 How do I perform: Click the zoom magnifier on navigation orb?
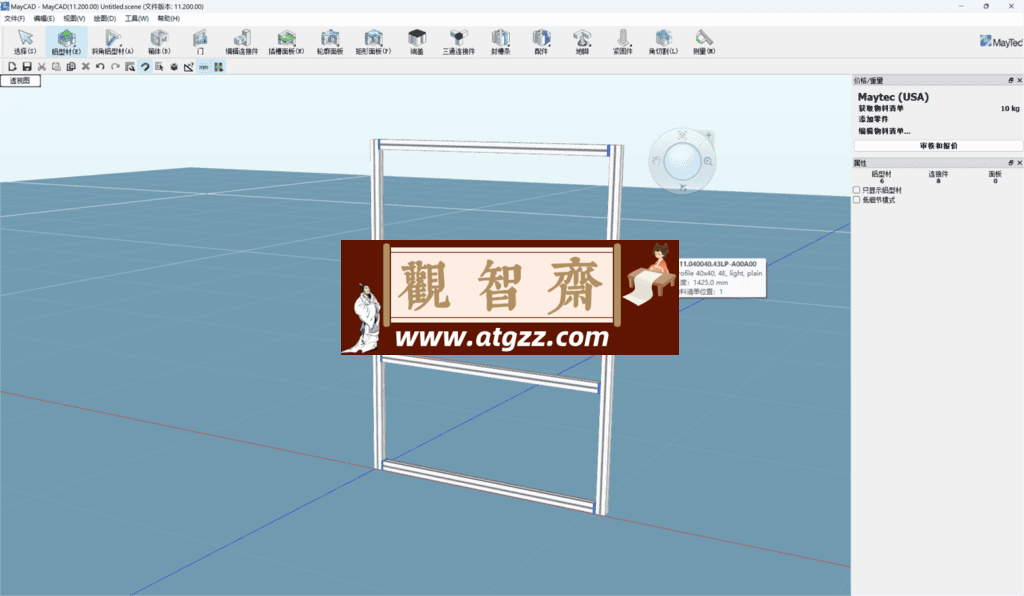[x=708, y=161]
